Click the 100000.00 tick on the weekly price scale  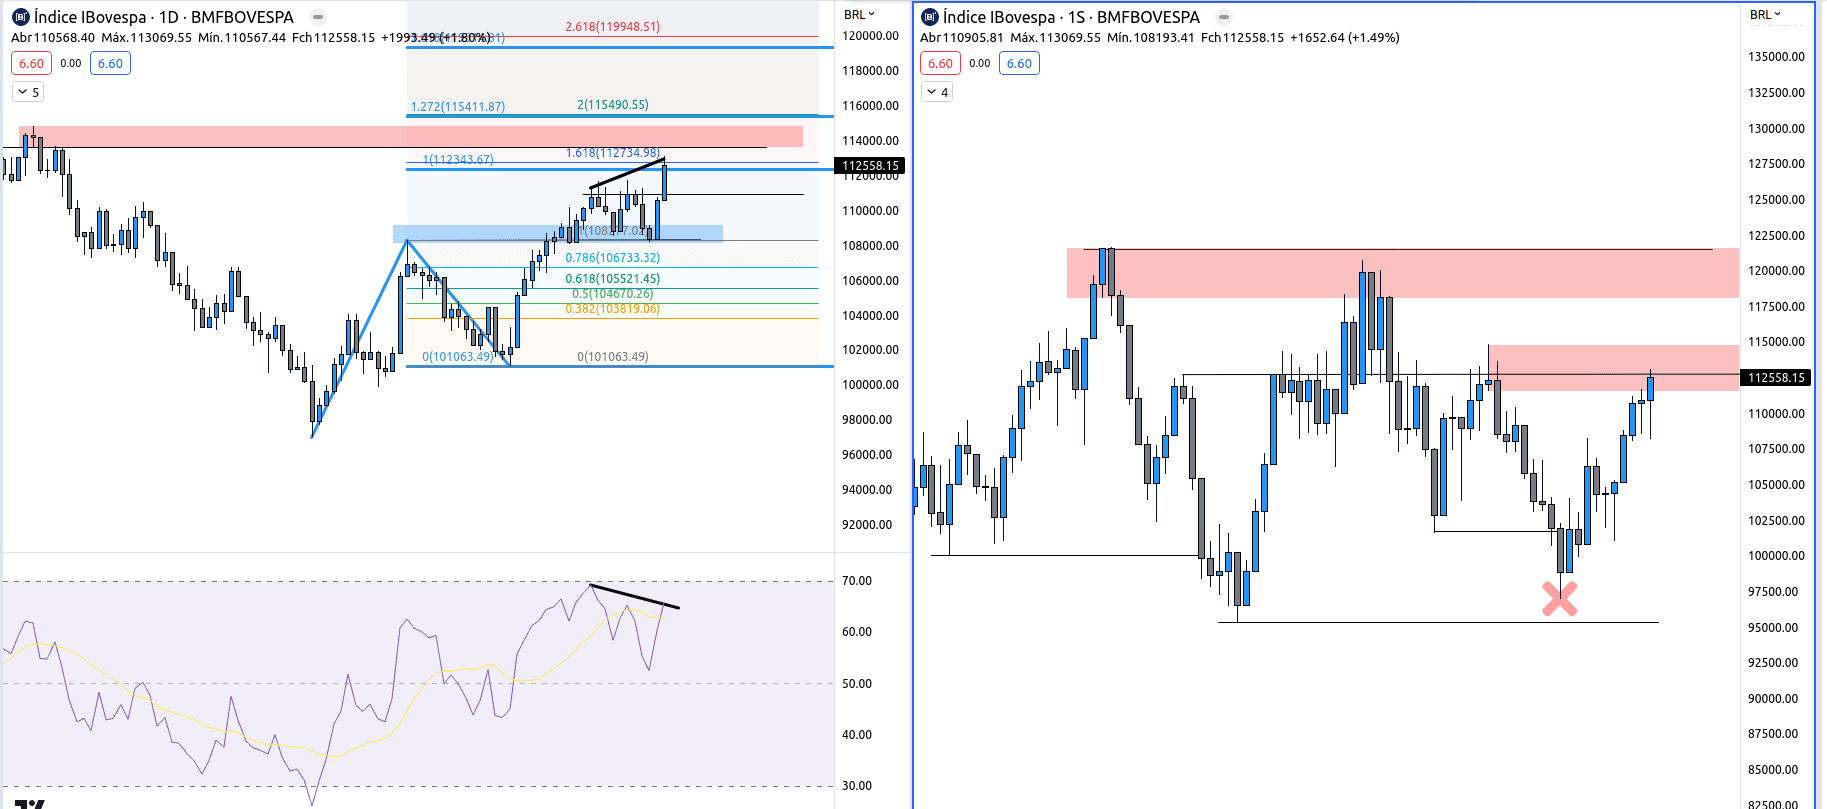coord(1776,556)
